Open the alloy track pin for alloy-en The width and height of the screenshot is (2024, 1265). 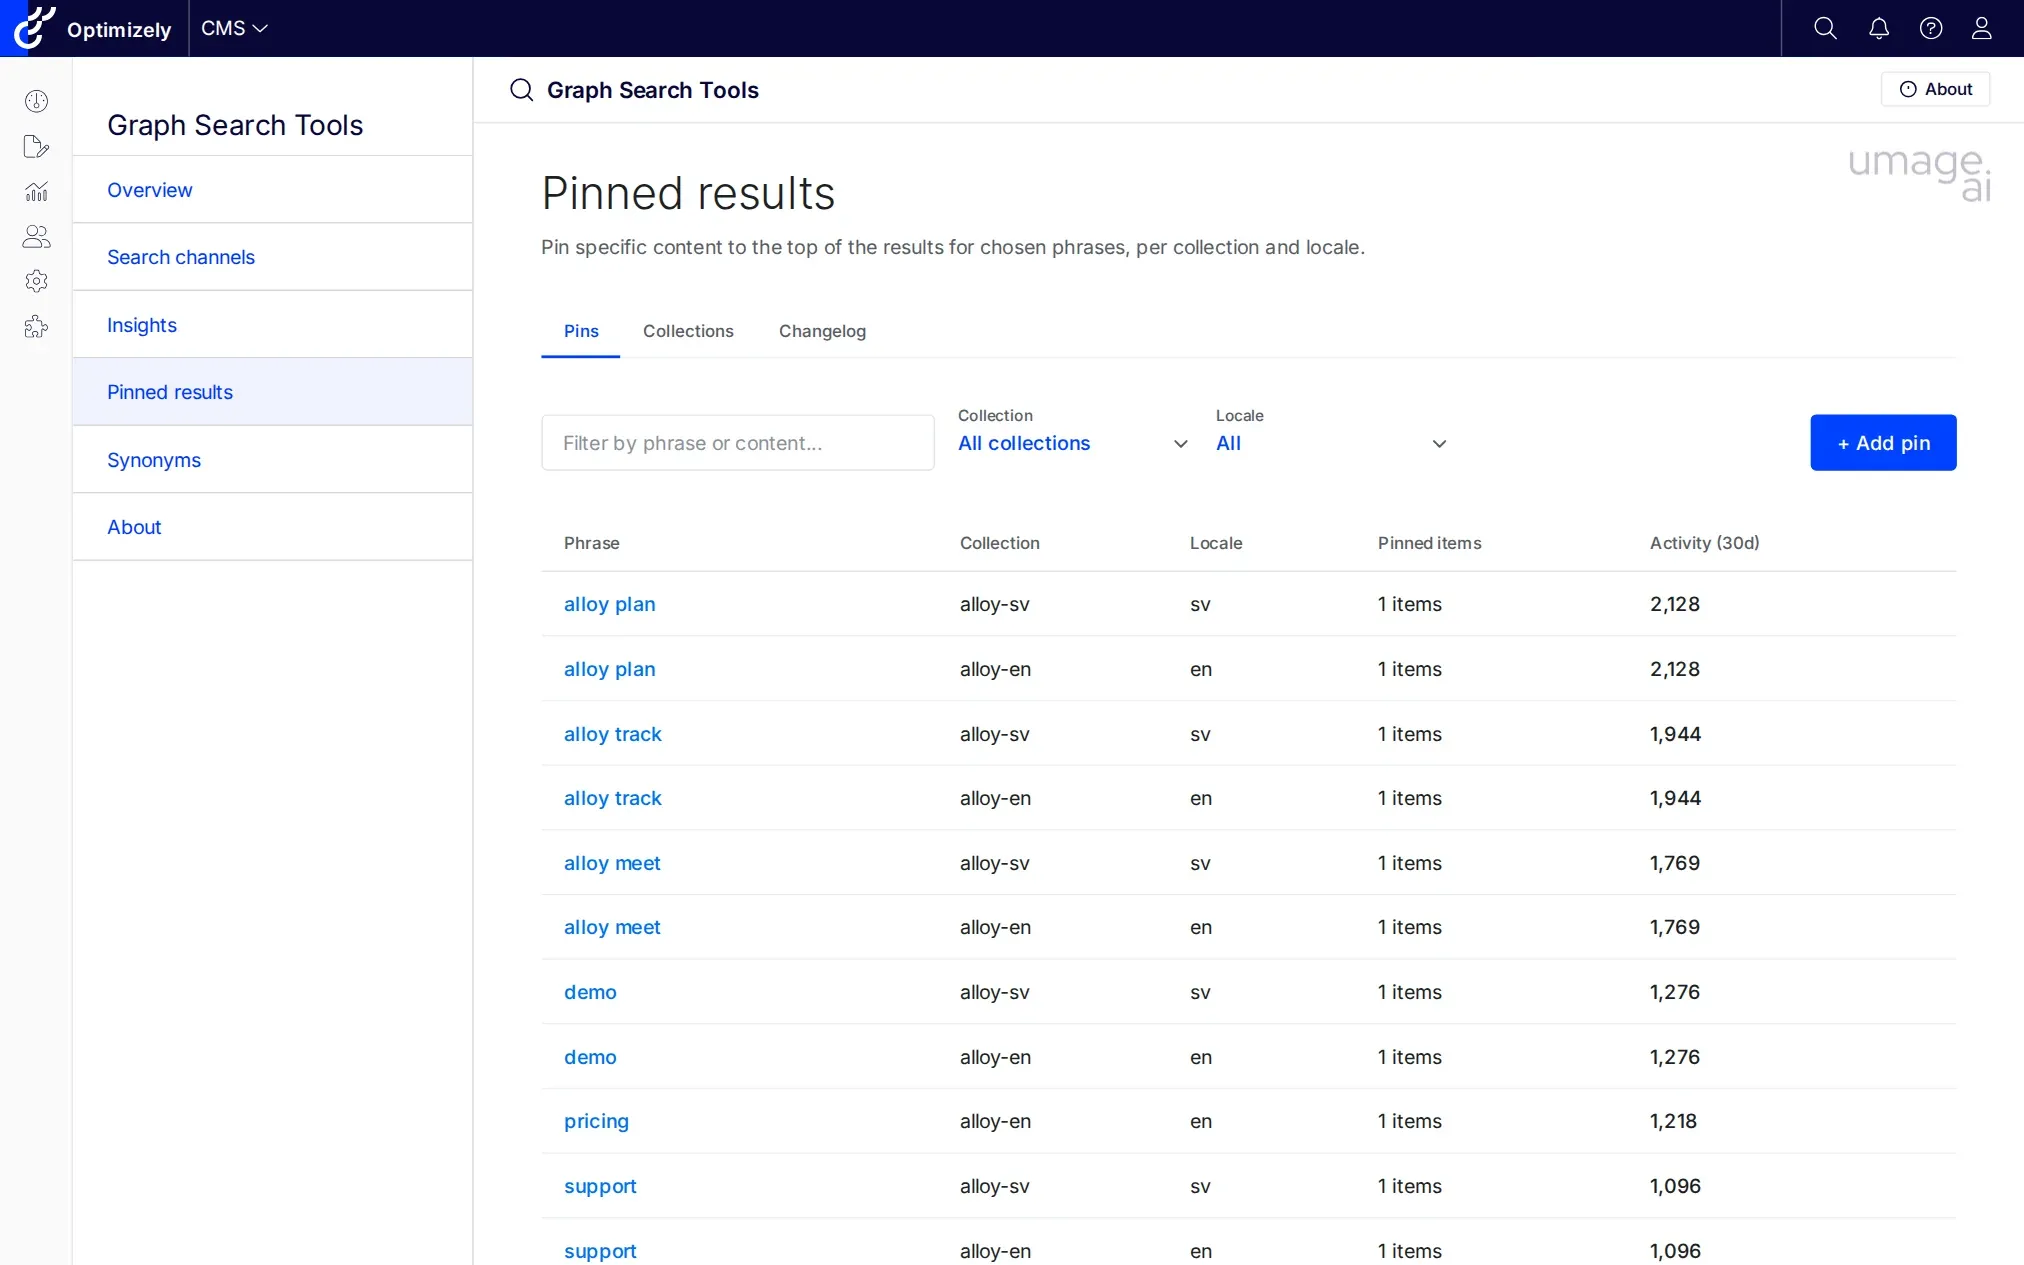click(612, 798)
